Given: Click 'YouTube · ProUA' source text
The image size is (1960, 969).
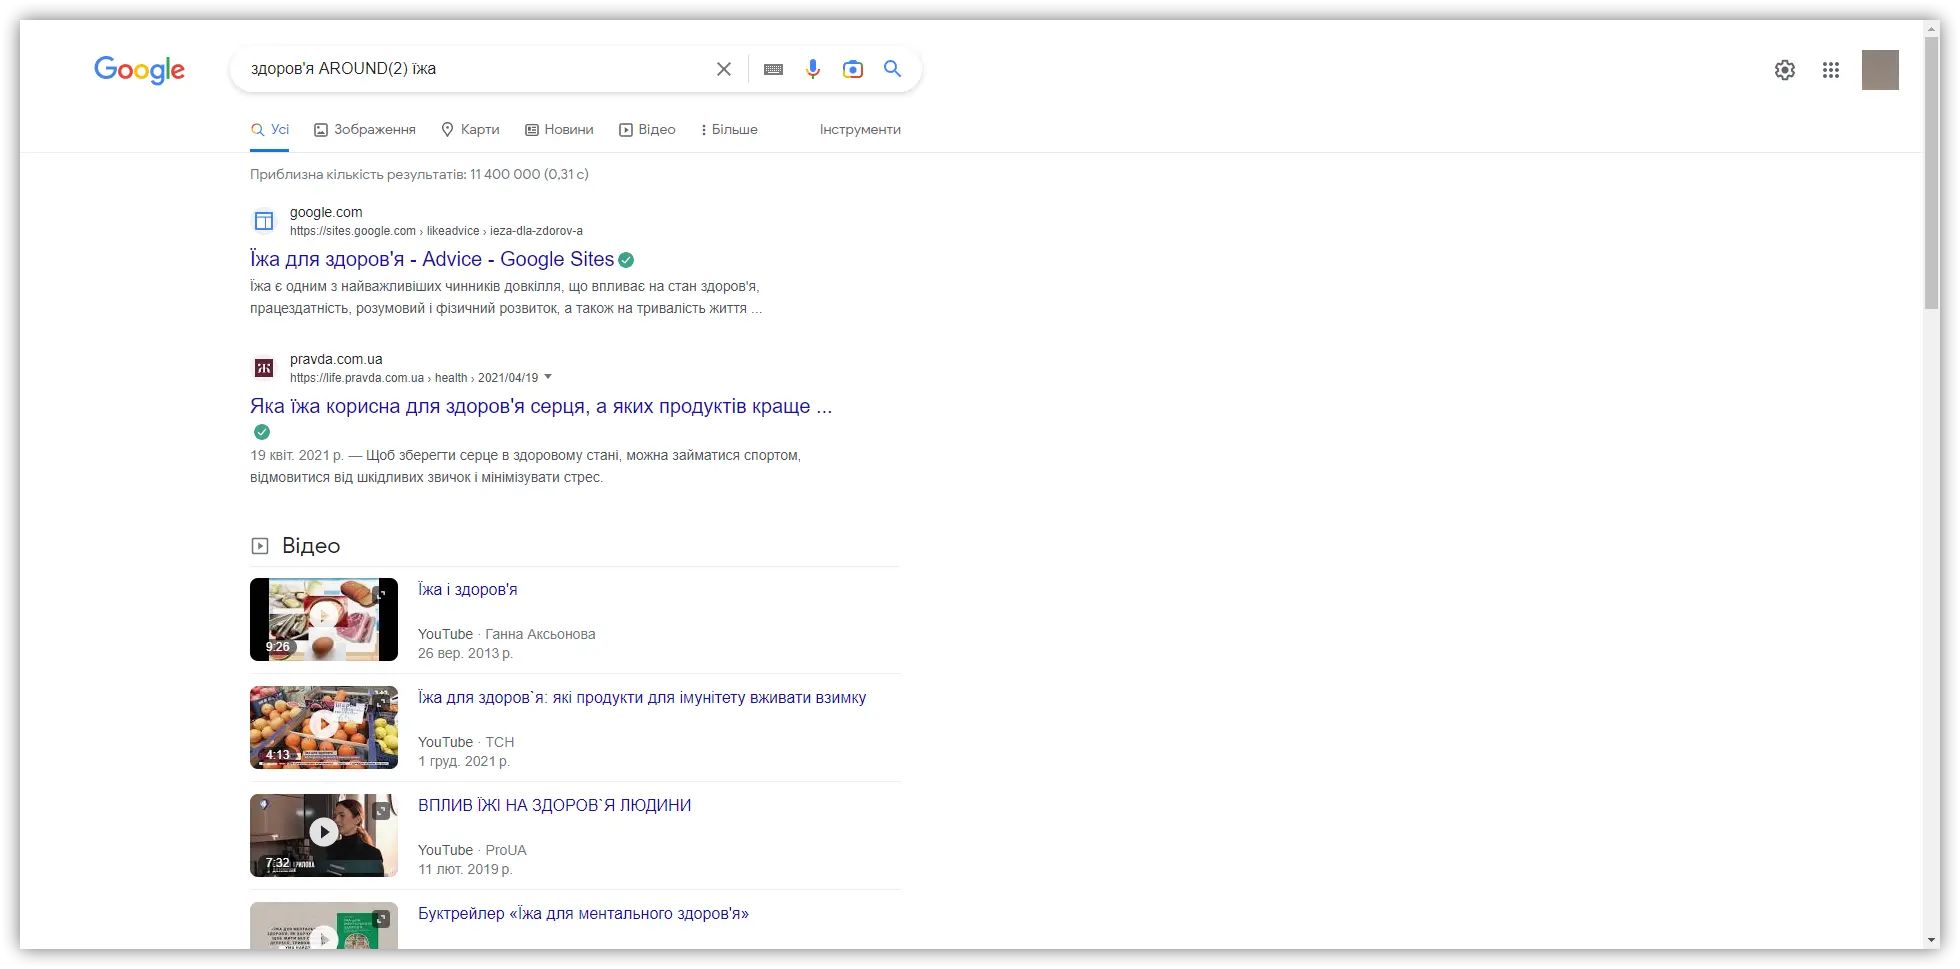Looking at the screenshot, I should (x=472, y=850).
